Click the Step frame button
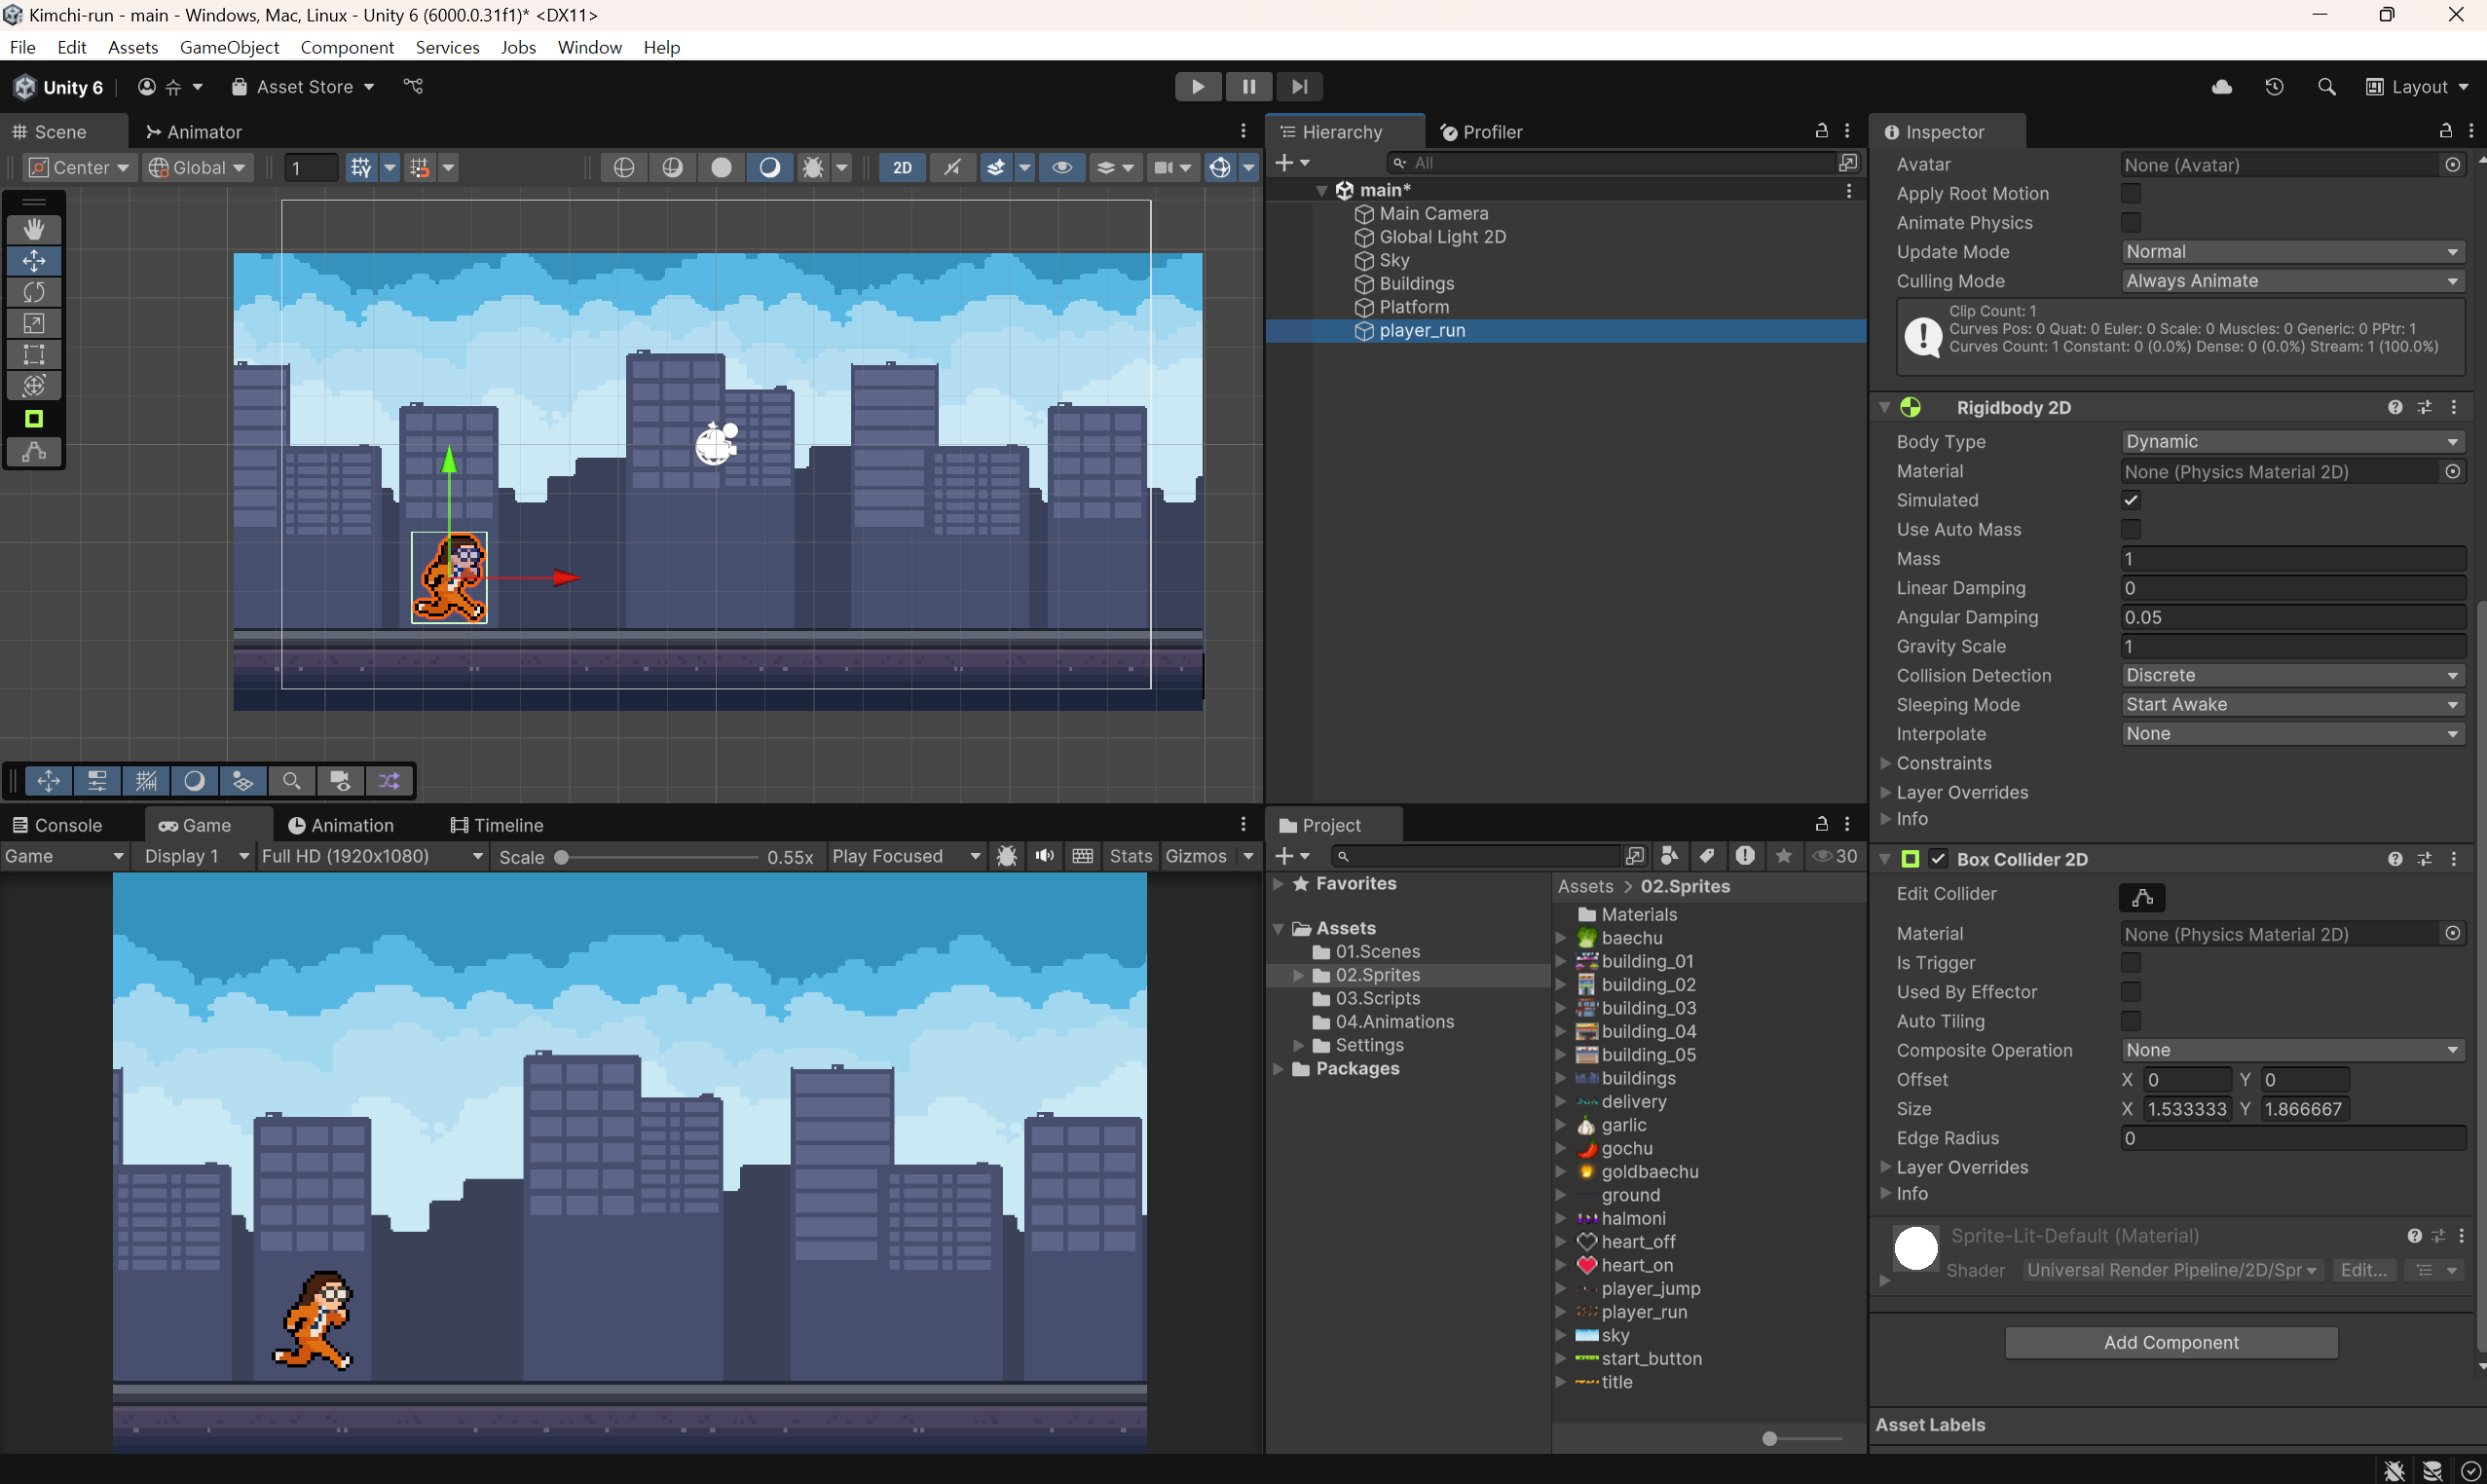The height and width of the screenshot is (1484, 2487). [1299, 87]
